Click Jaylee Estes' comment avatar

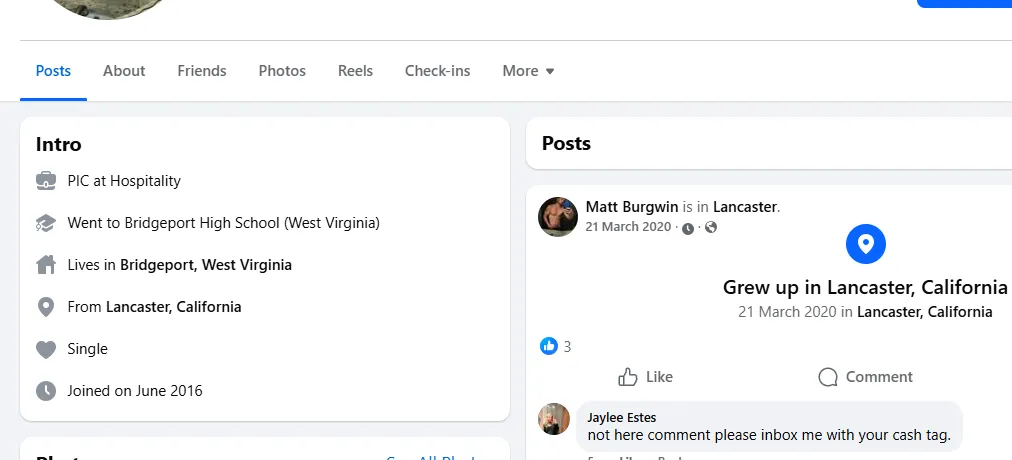click(x=554, y=419)
